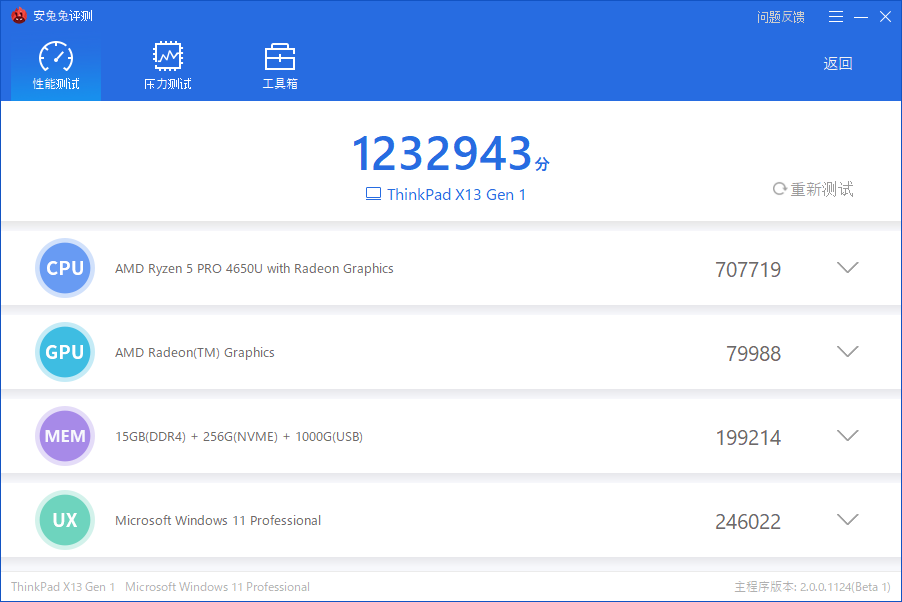Close the AnTuTu window

pos(885,17)
